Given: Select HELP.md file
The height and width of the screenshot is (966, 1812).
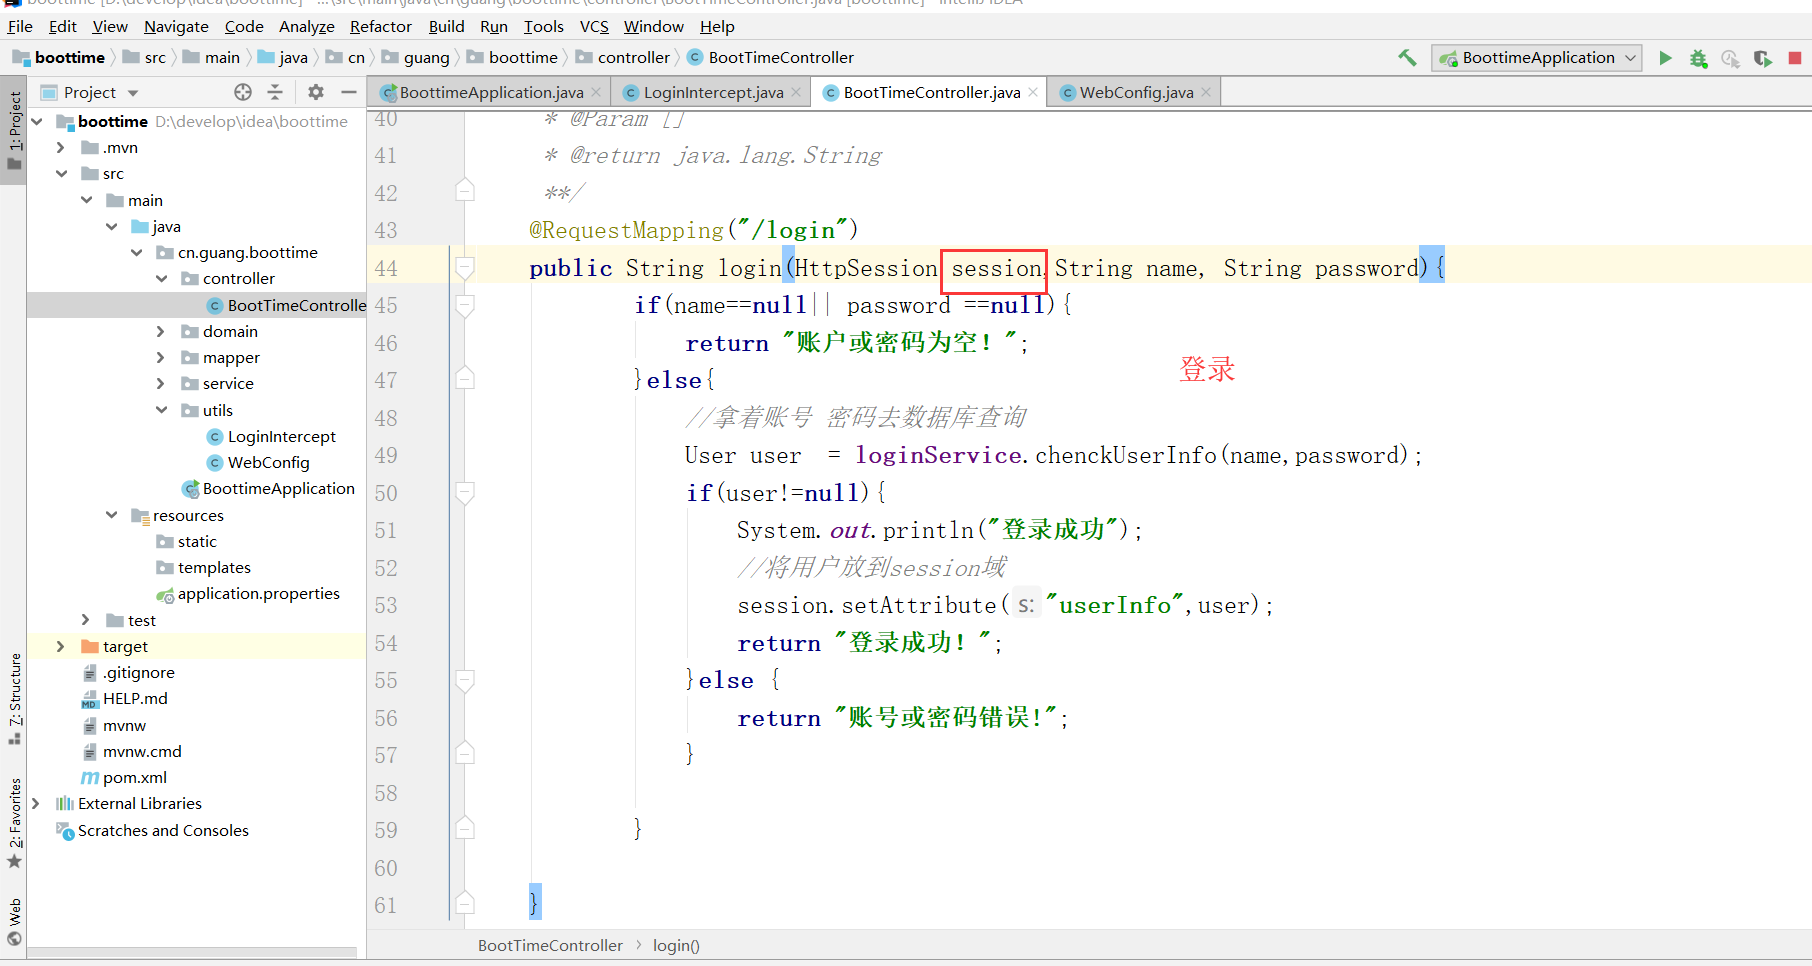Looking at the screenshot, I should (x=124, y=698).
